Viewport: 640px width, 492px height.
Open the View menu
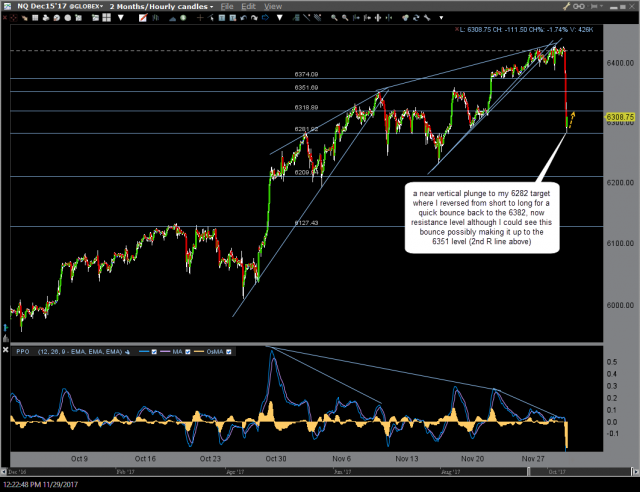[273, 7]
